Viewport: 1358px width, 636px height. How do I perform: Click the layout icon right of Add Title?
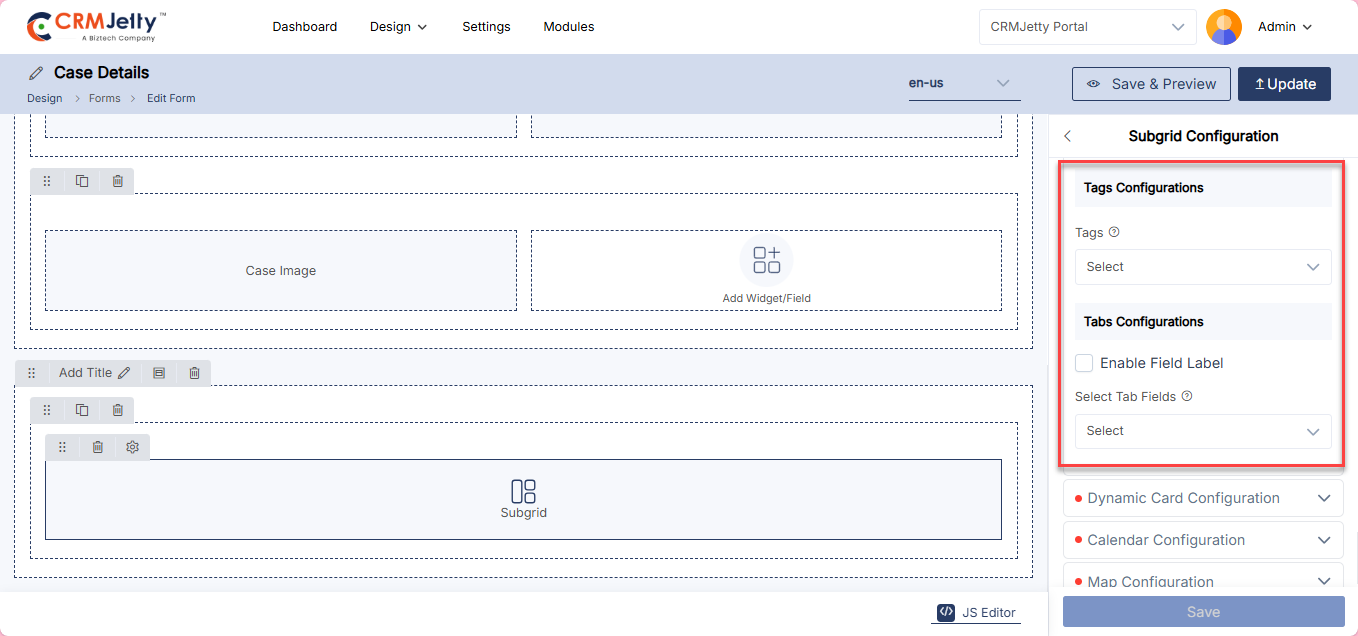coord(159,373)
